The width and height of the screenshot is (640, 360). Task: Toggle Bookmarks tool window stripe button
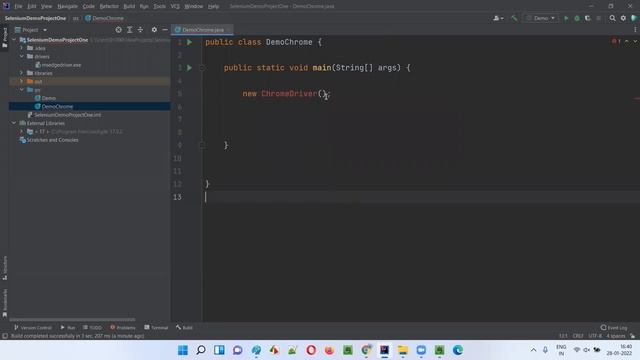click(x=4, y=303)
